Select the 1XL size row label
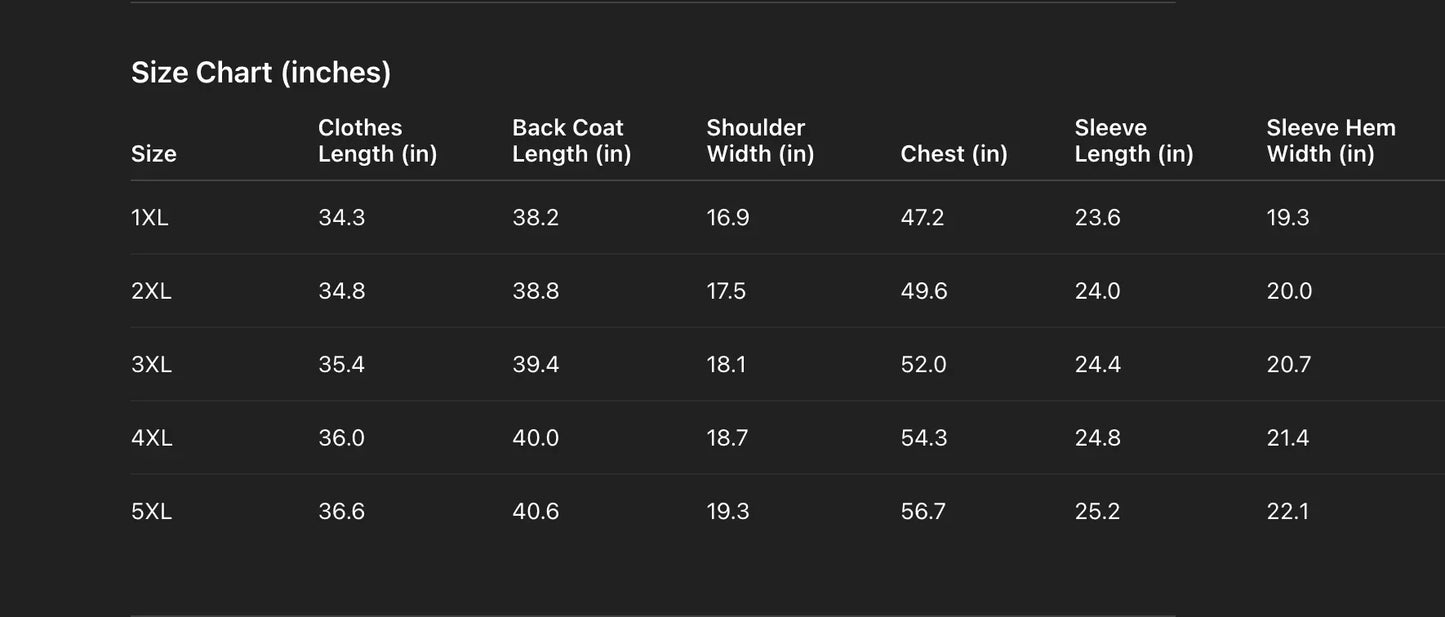The height and width of the screenshot is (617, 1445). [150, 218]
